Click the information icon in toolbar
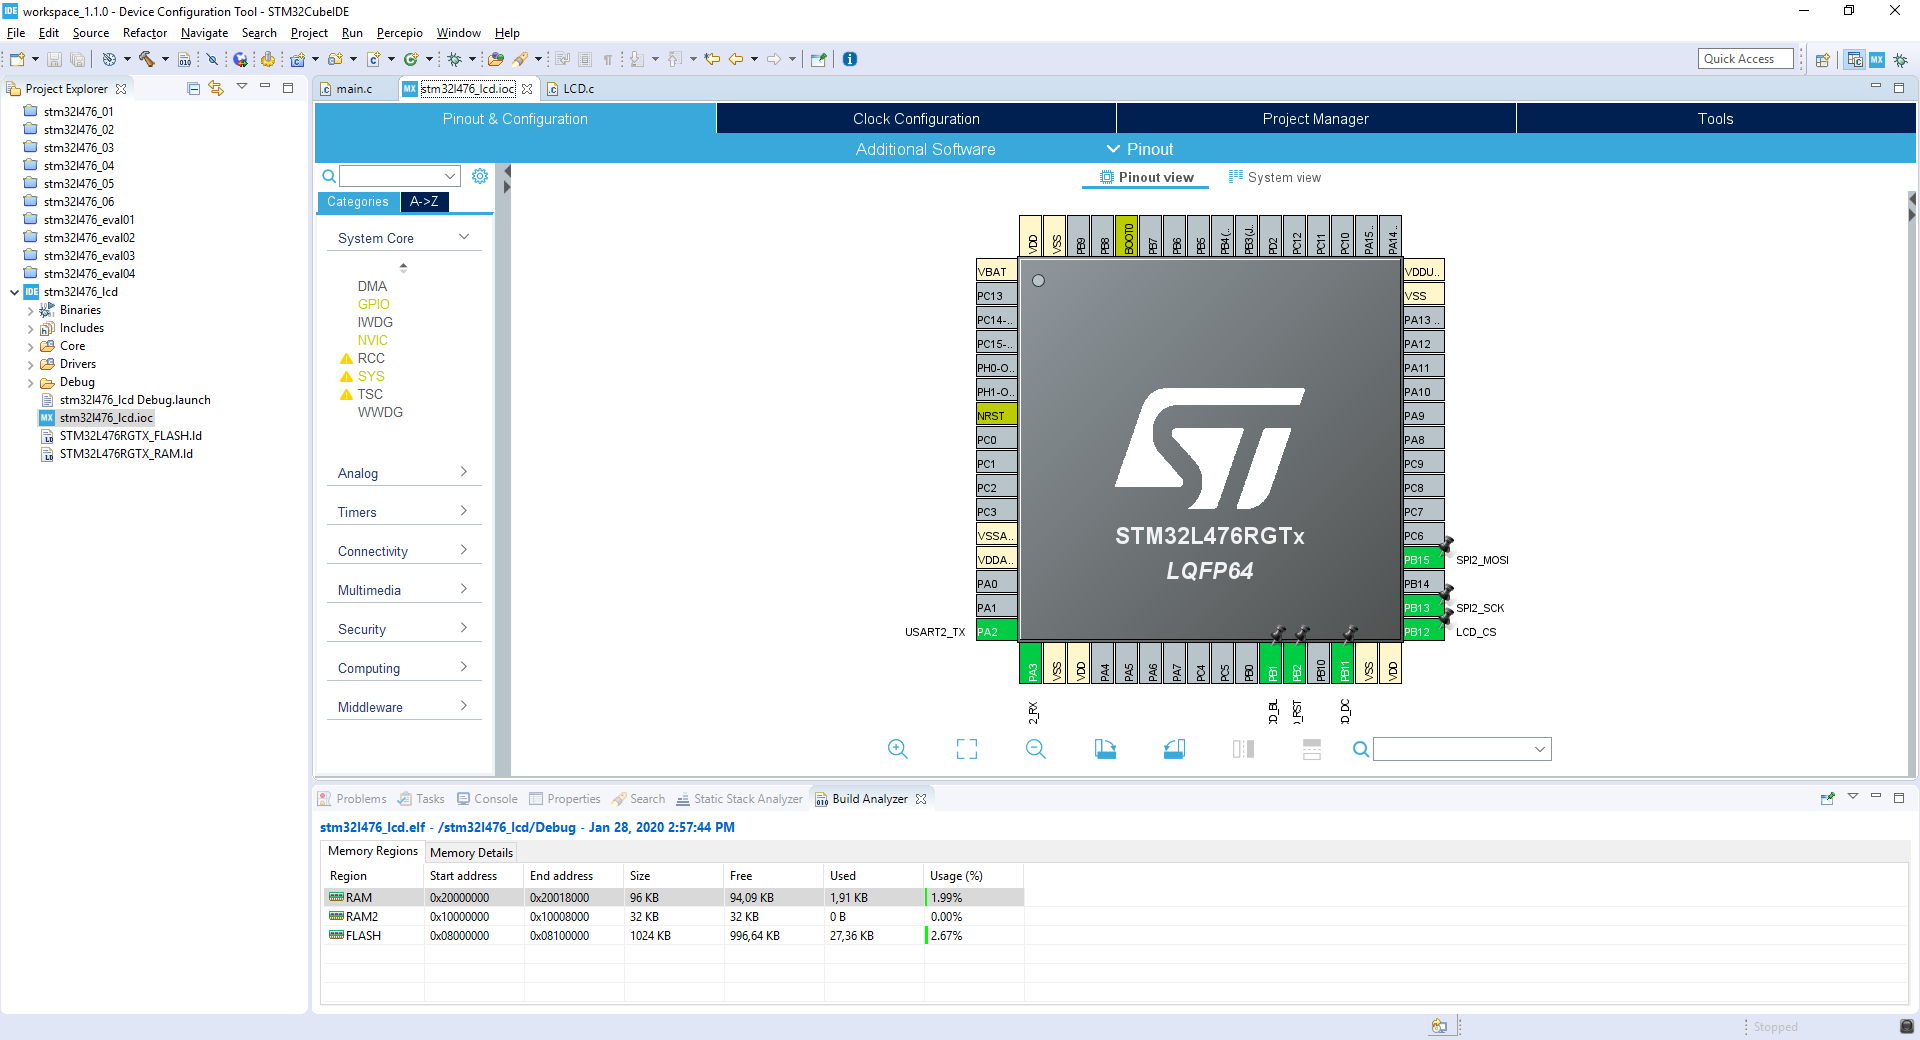The image size is (1920, 1040). (850, 59)
